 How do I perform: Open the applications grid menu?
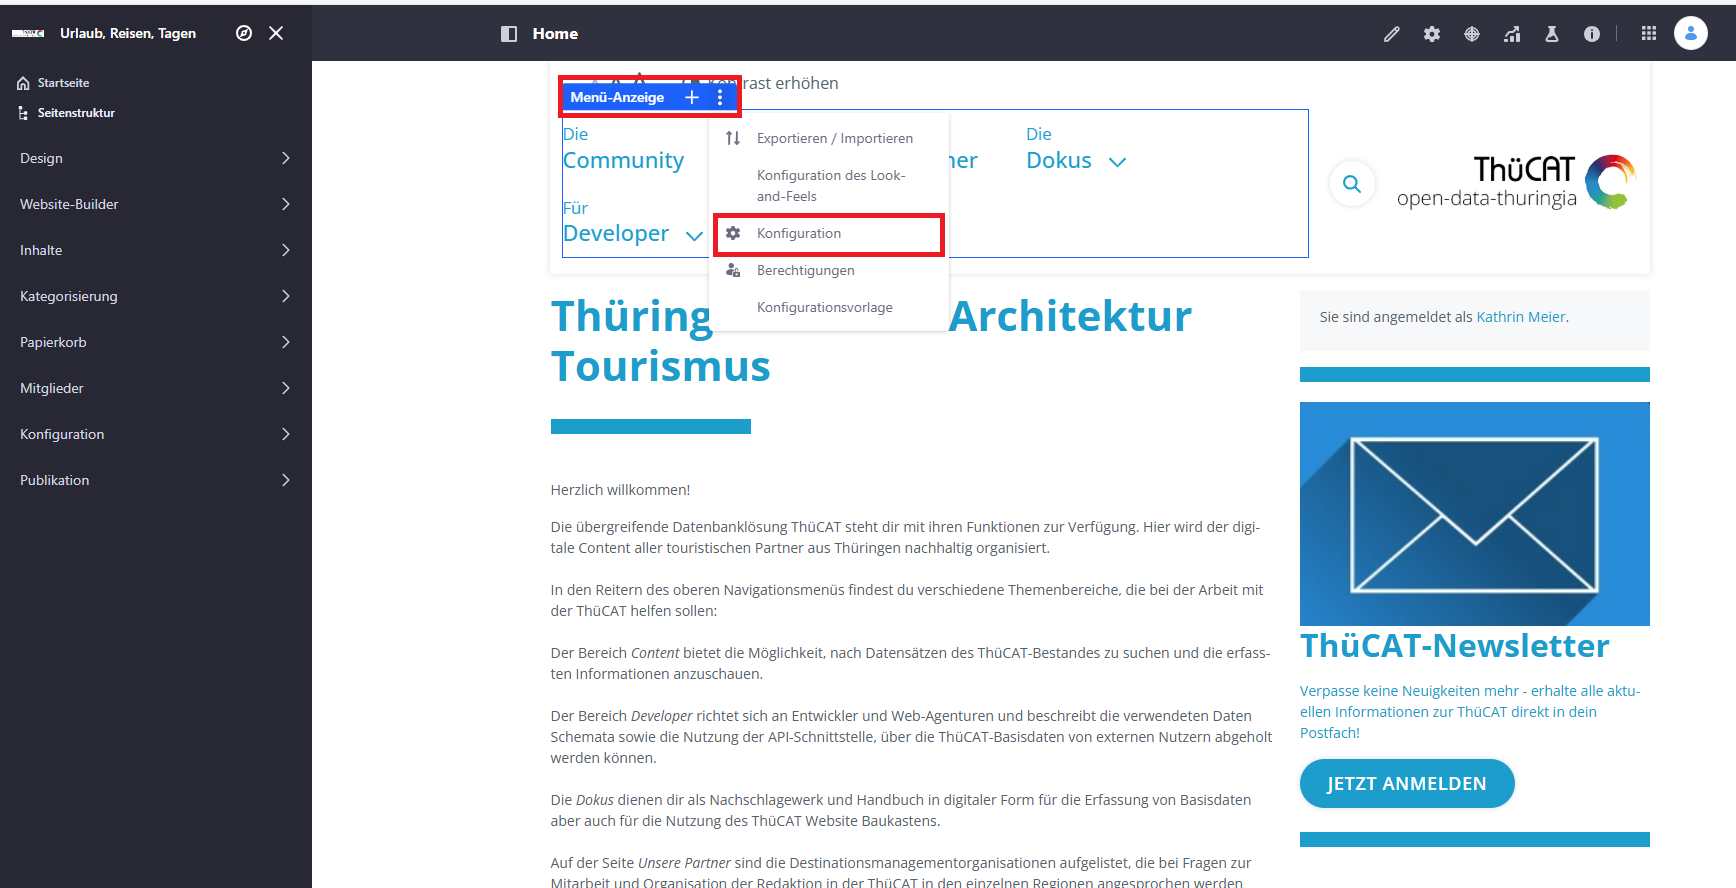click(1649, 33)
